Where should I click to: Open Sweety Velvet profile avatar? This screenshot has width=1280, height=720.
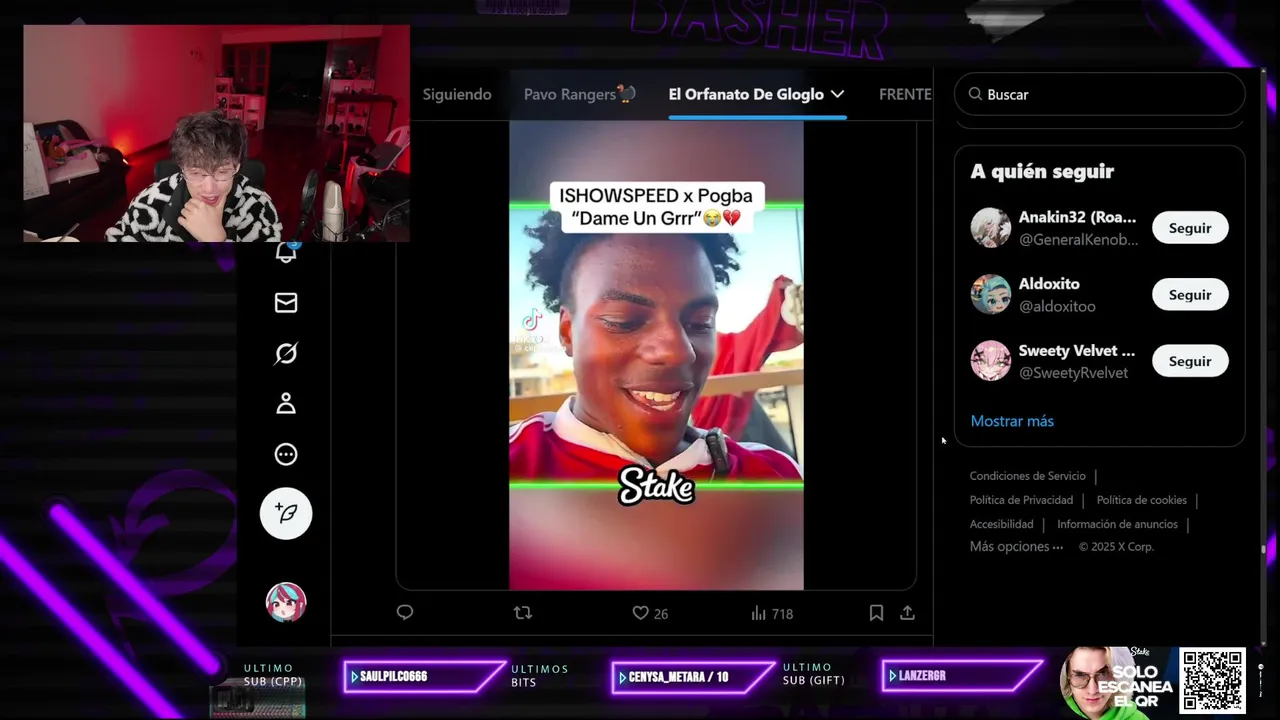click(991, 361)
